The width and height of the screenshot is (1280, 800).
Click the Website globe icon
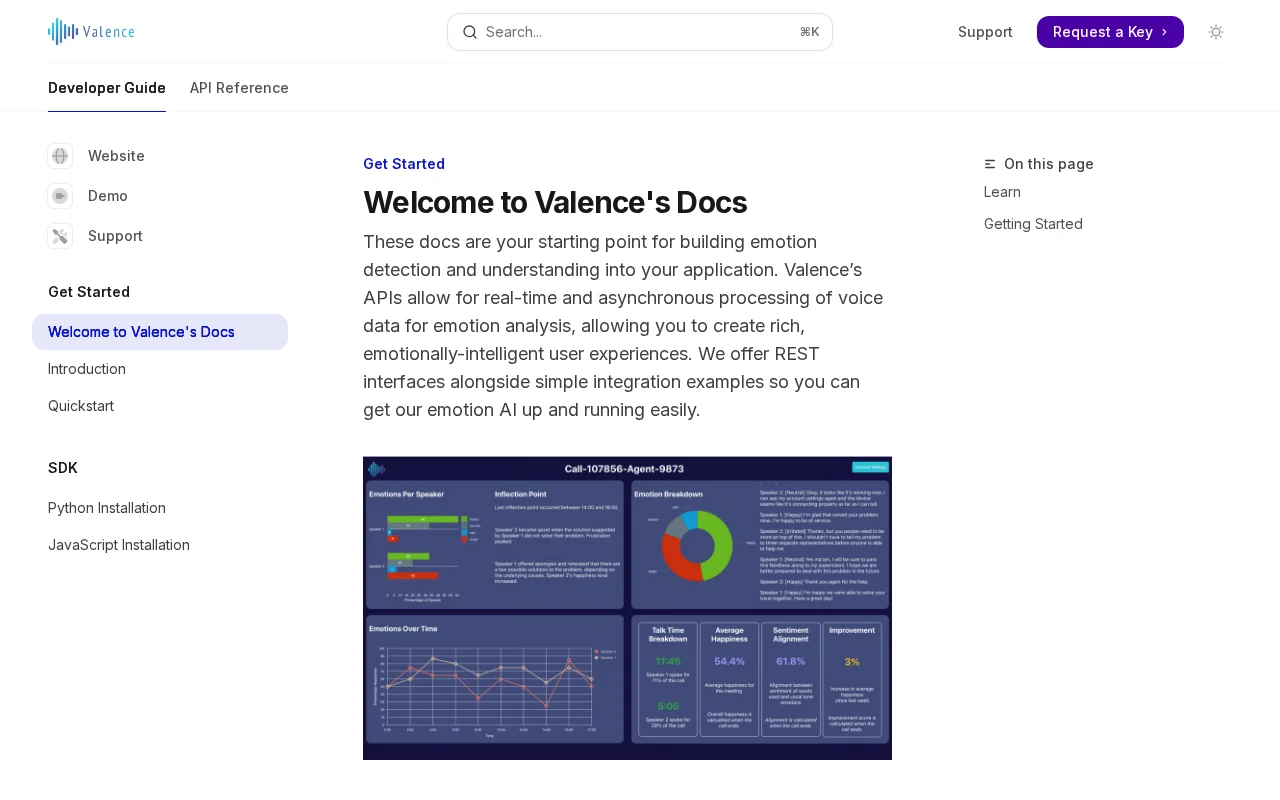(60, 156)
